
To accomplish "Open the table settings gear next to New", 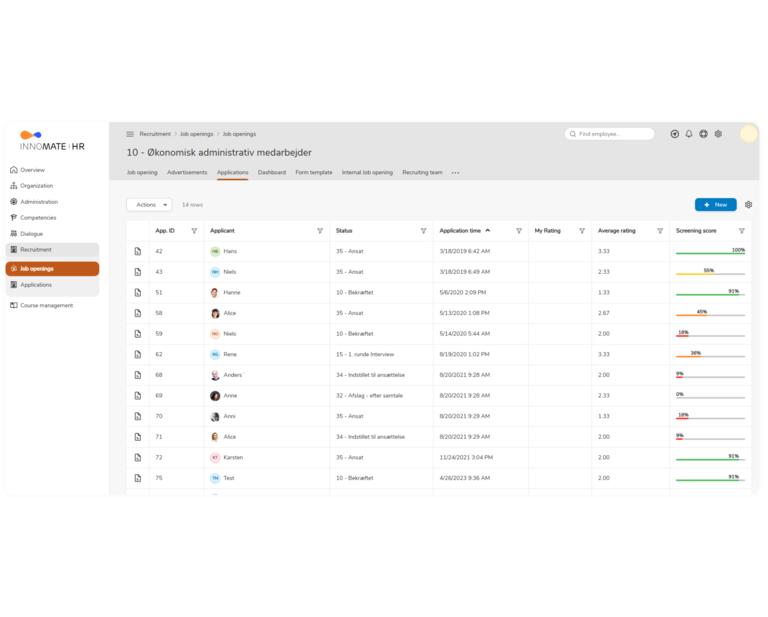I will [748, 205].
